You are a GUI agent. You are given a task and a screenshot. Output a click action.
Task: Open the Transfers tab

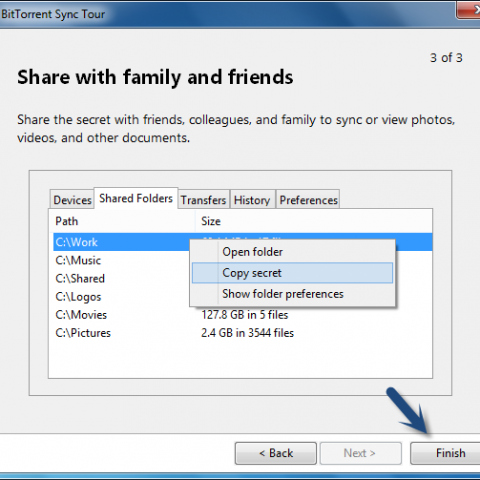coord(203,199)
